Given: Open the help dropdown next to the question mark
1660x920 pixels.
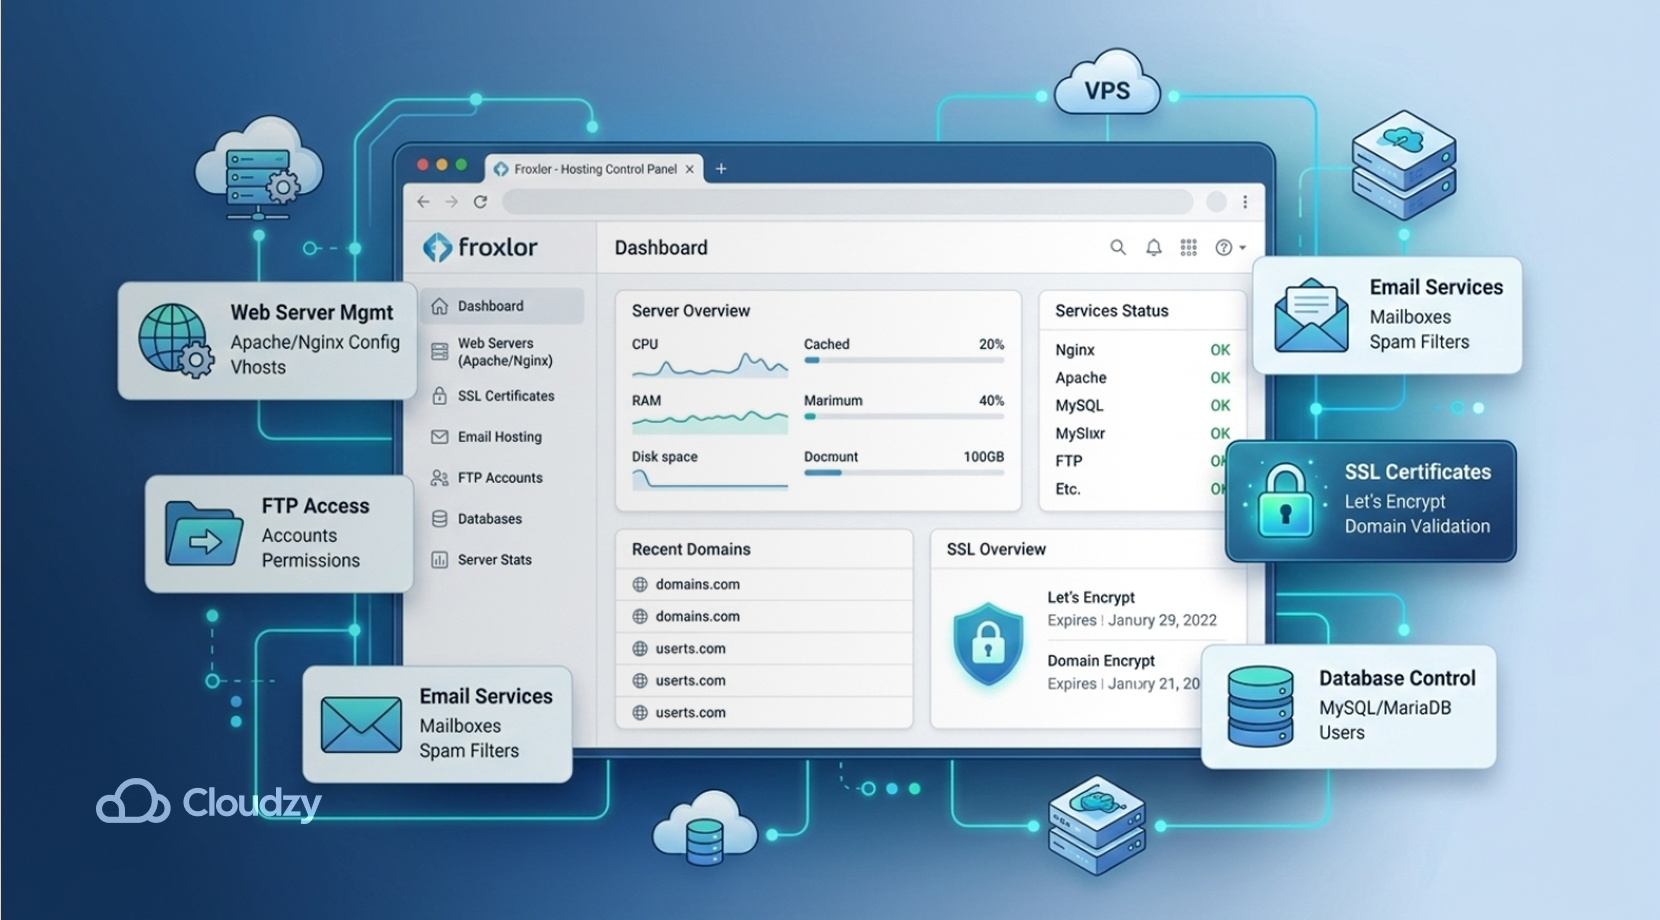Looking at the screenshot, I should tap(1228, 247).
